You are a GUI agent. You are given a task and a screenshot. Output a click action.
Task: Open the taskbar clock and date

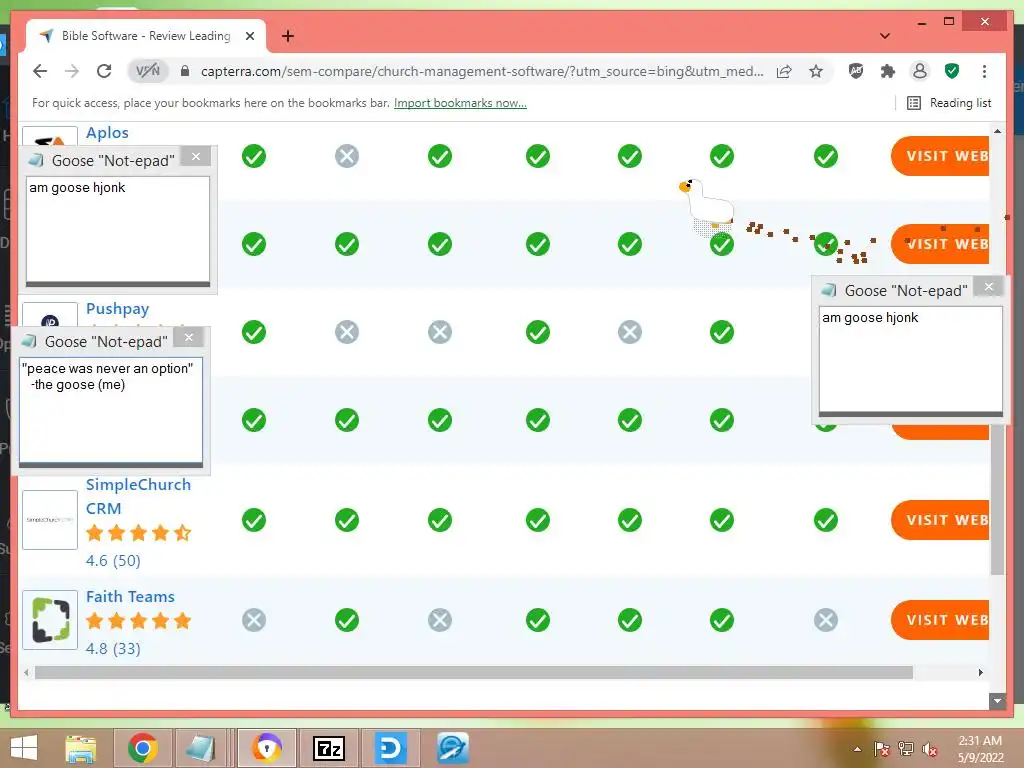[980, 749]
